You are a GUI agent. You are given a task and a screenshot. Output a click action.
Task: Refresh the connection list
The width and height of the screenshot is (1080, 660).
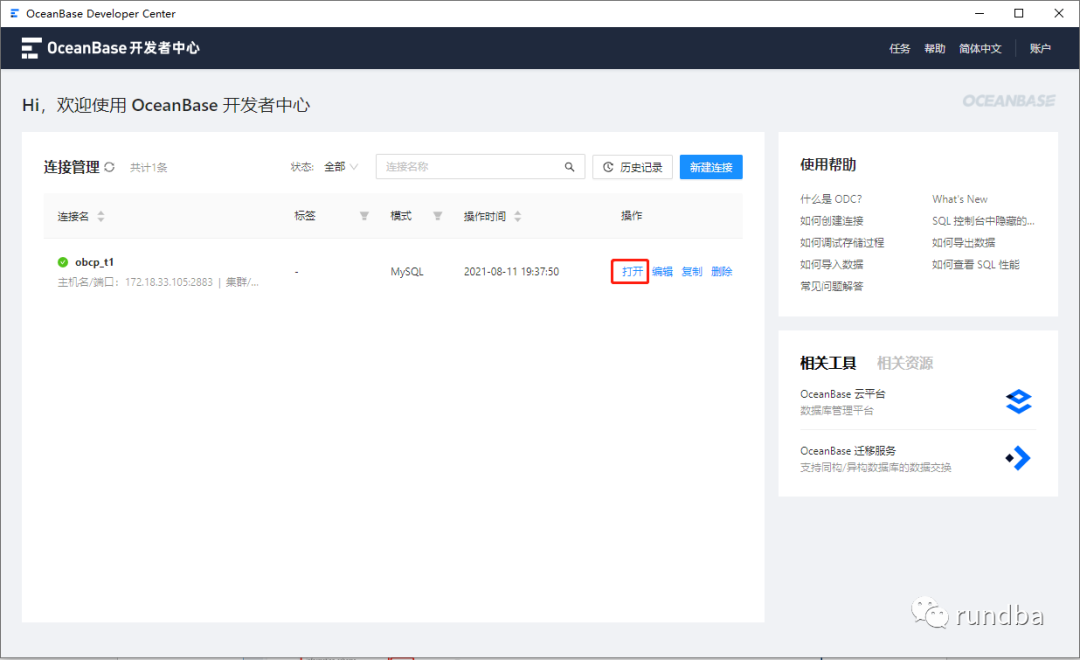coord(110,167)
